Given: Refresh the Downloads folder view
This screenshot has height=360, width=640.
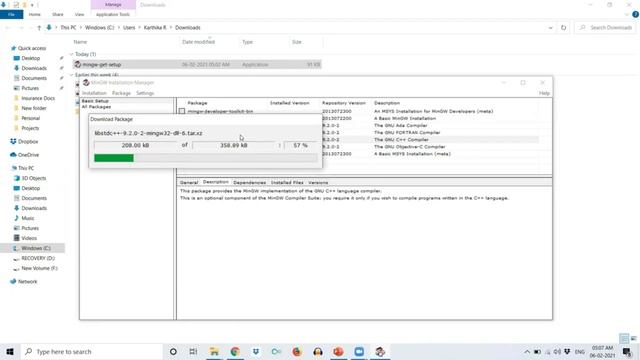Looking at the screenshot, I should click(x=564, y=28).
